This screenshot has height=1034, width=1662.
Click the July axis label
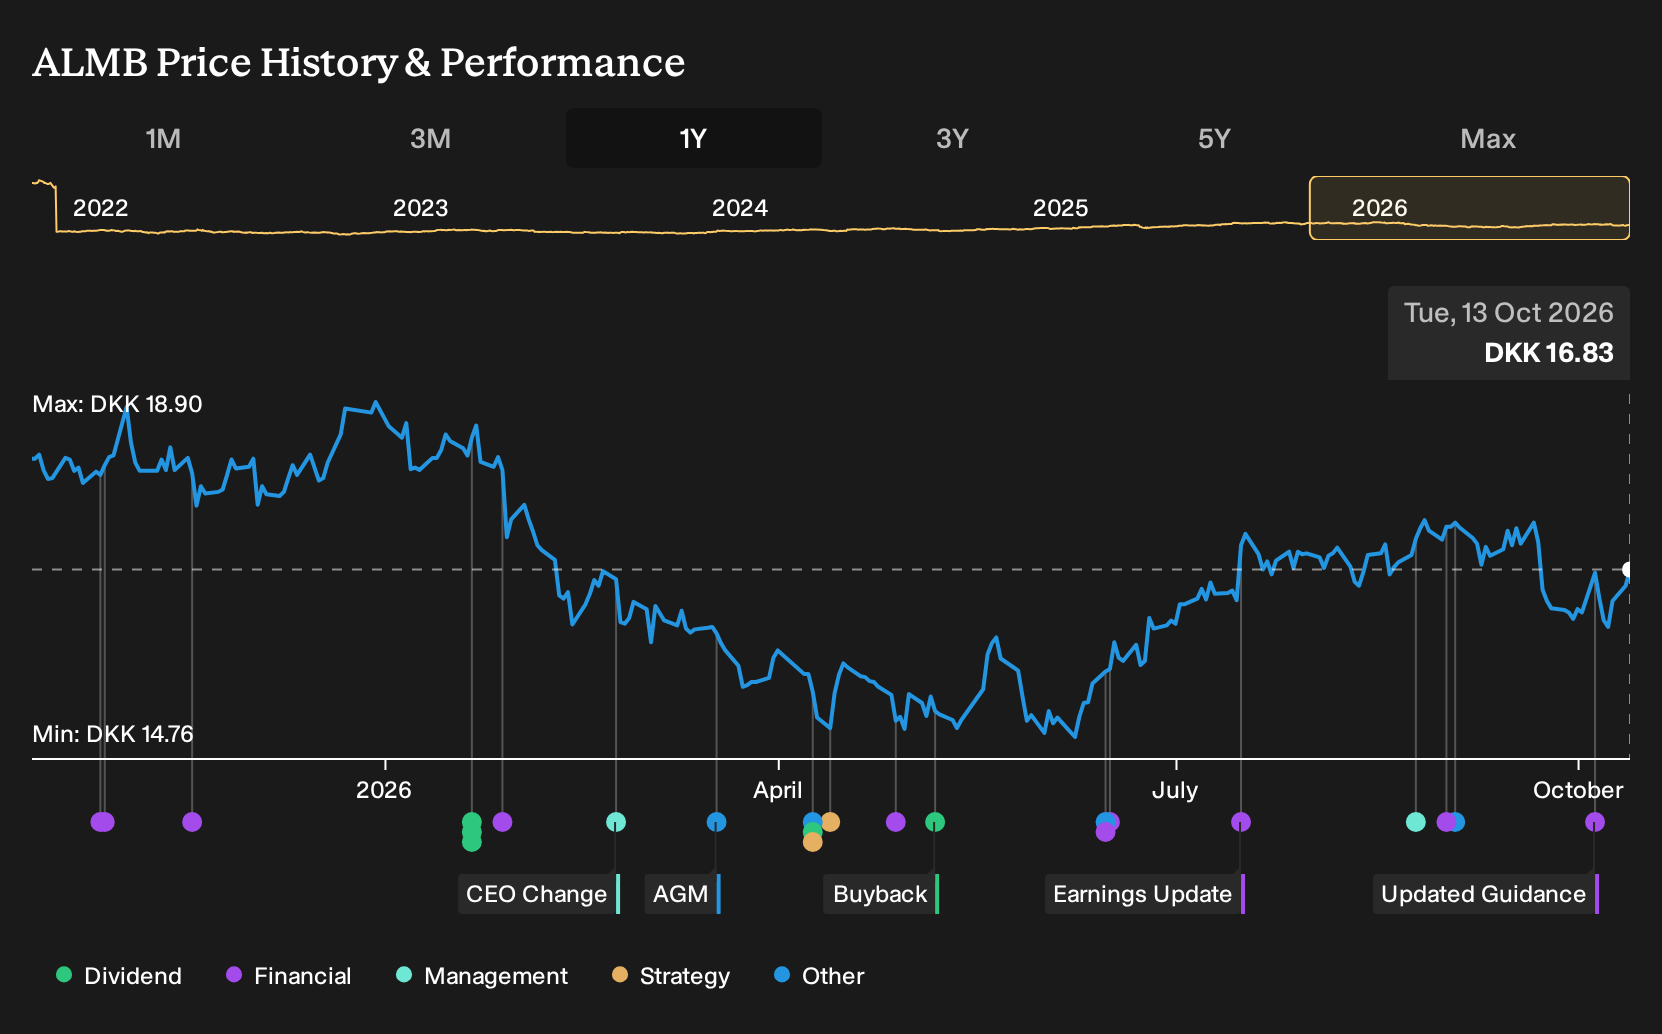click(1175, 790)
